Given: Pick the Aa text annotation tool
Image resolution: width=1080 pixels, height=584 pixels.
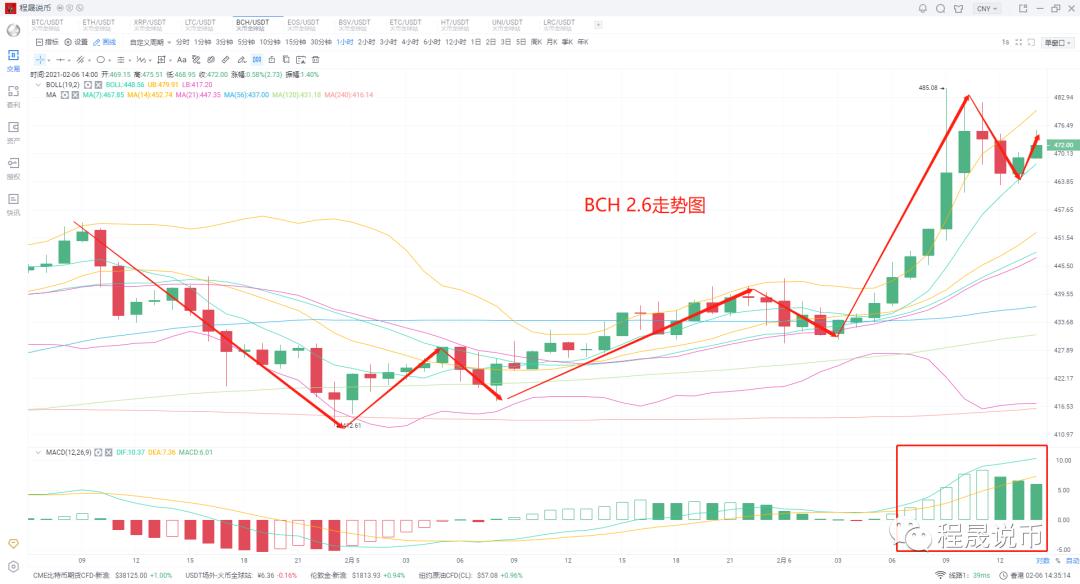Looking at the screenshot, I should coord(183,59).
